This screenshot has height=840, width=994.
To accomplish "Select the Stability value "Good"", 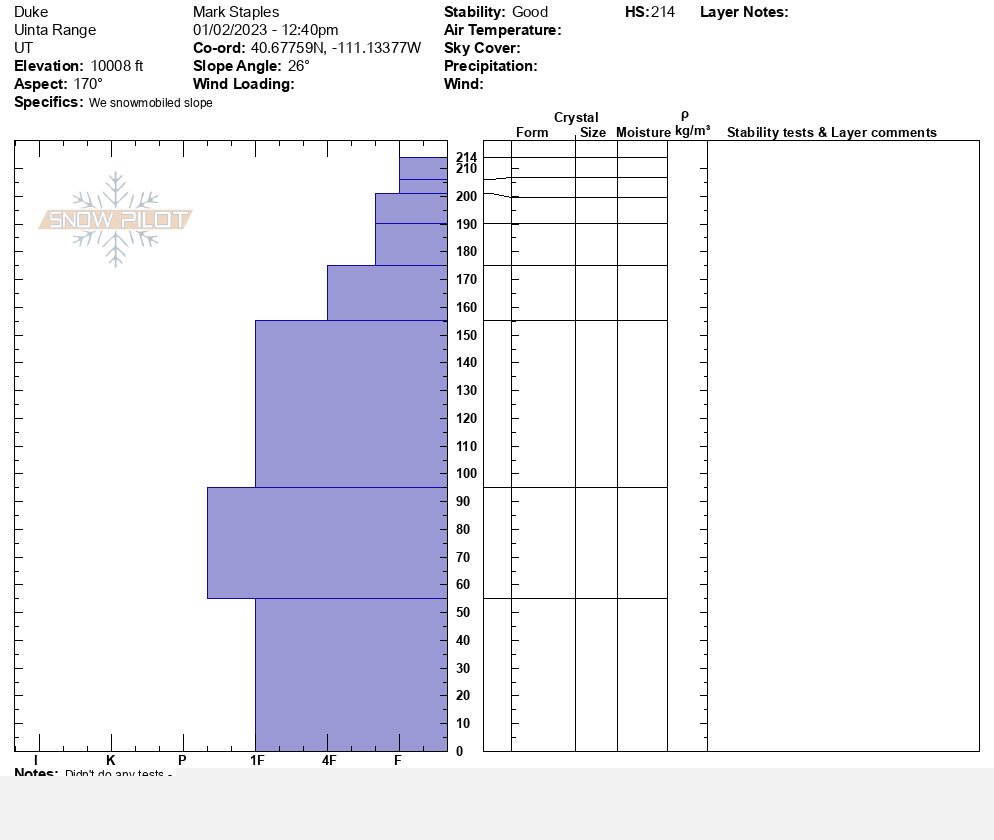I will [x=530, y=12].
